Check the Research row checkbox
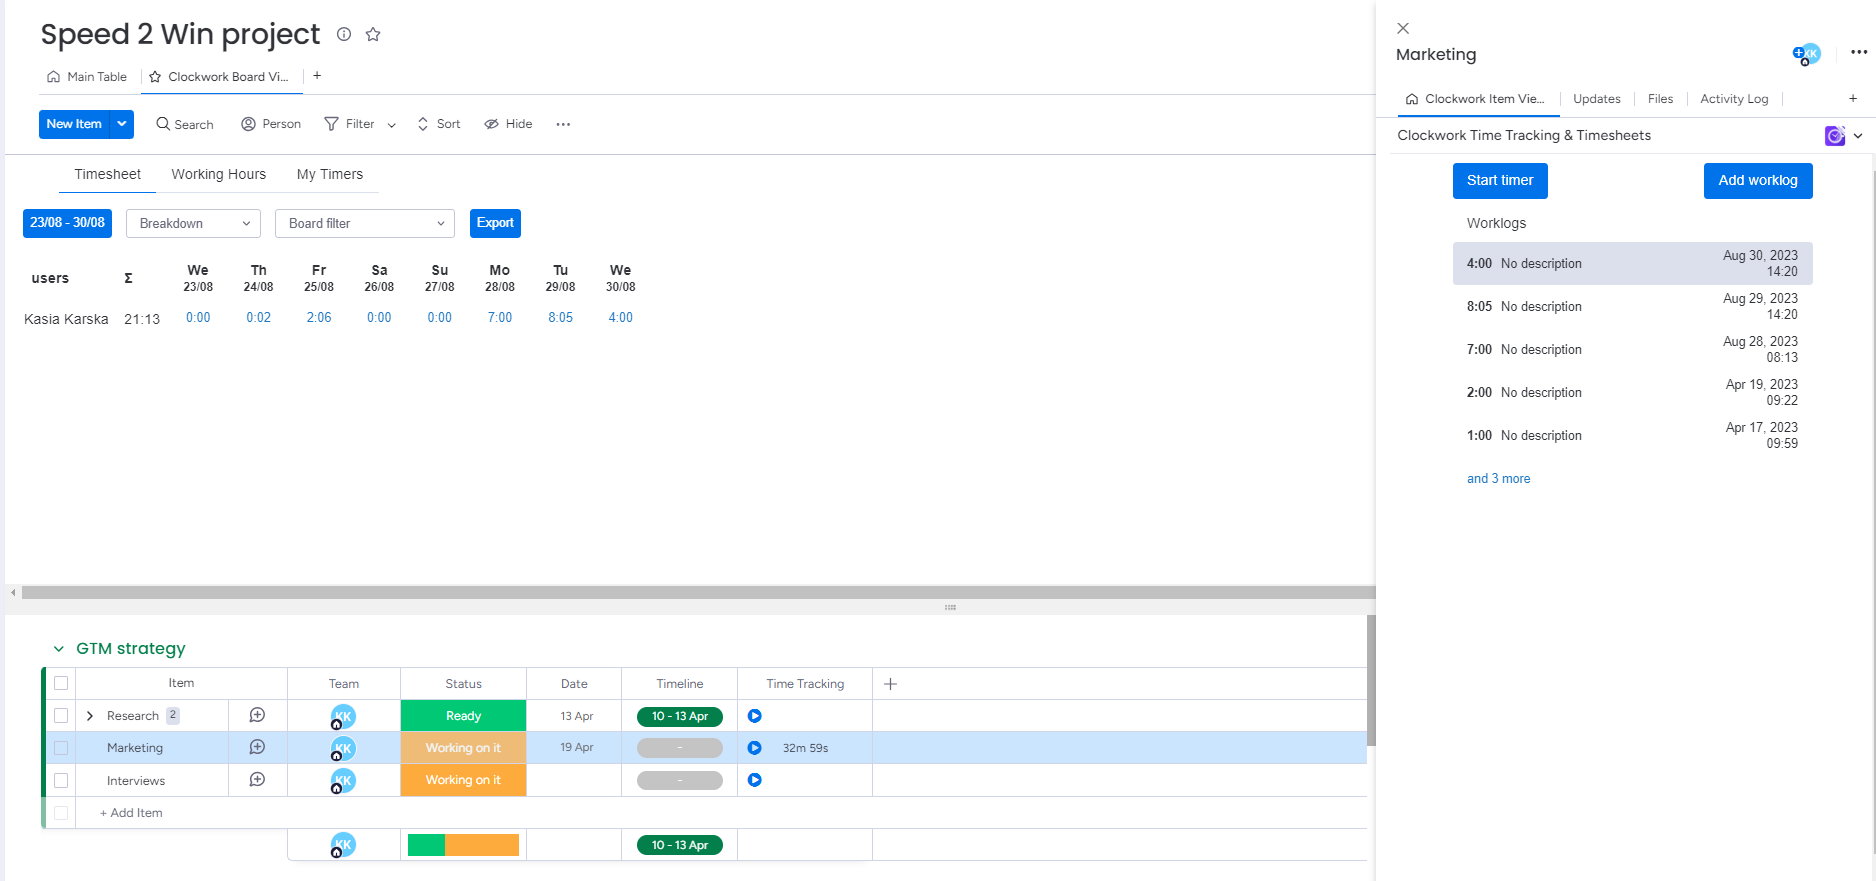This screenshot has height=881, width=1876. [x=61, y=716]
